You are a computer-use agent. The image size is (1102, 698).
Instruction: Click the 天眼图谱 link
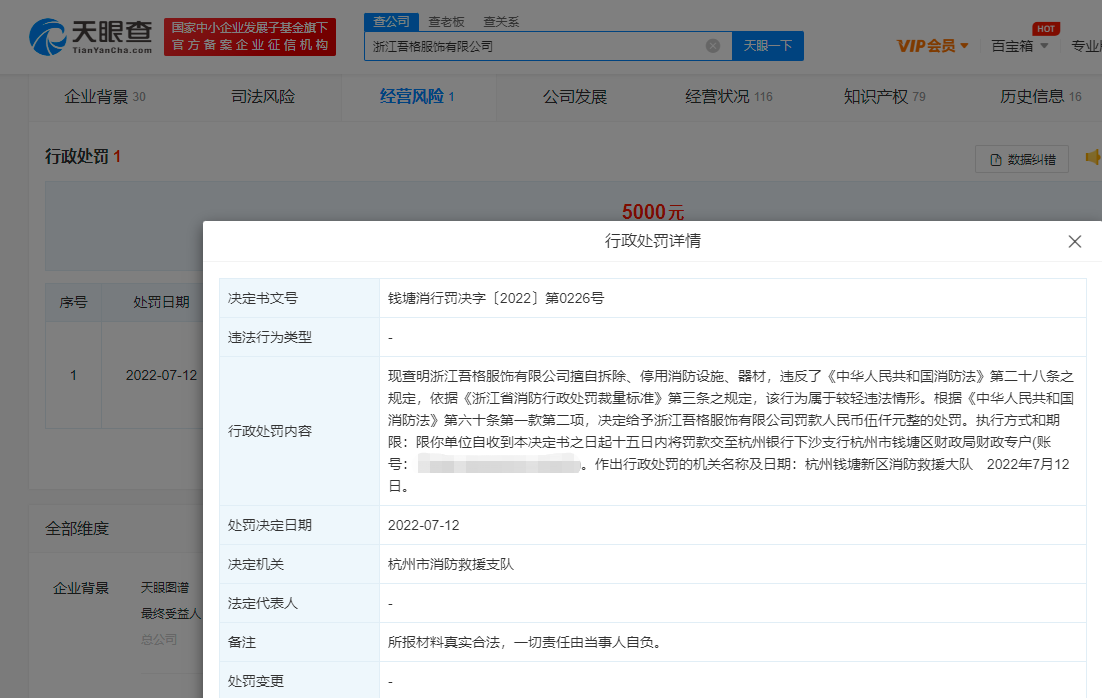(164, 588)
